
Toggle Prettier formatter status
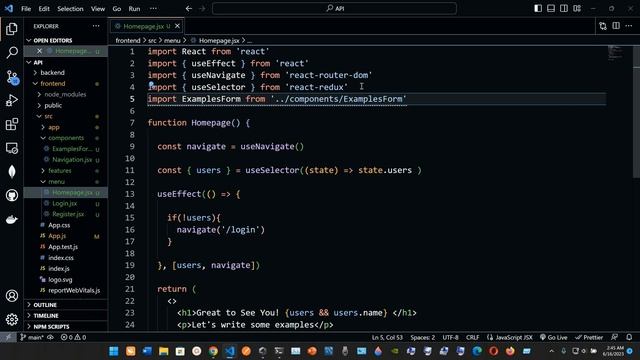pos(589,337)
